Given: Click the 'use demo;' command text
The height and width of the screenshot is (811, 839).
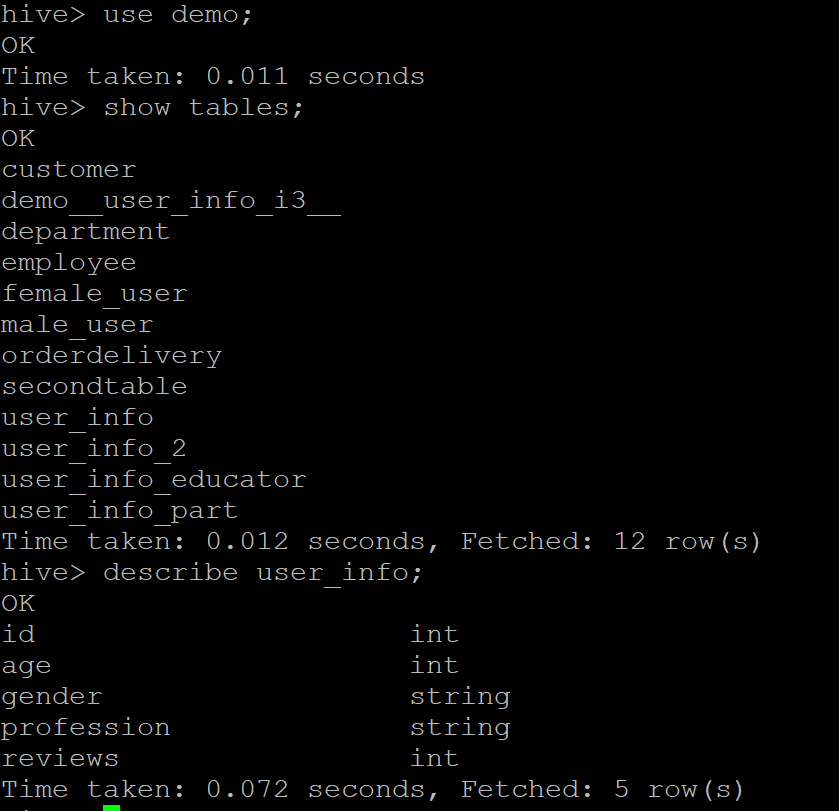Looking at the screenshot, I should tap(178, 14).
